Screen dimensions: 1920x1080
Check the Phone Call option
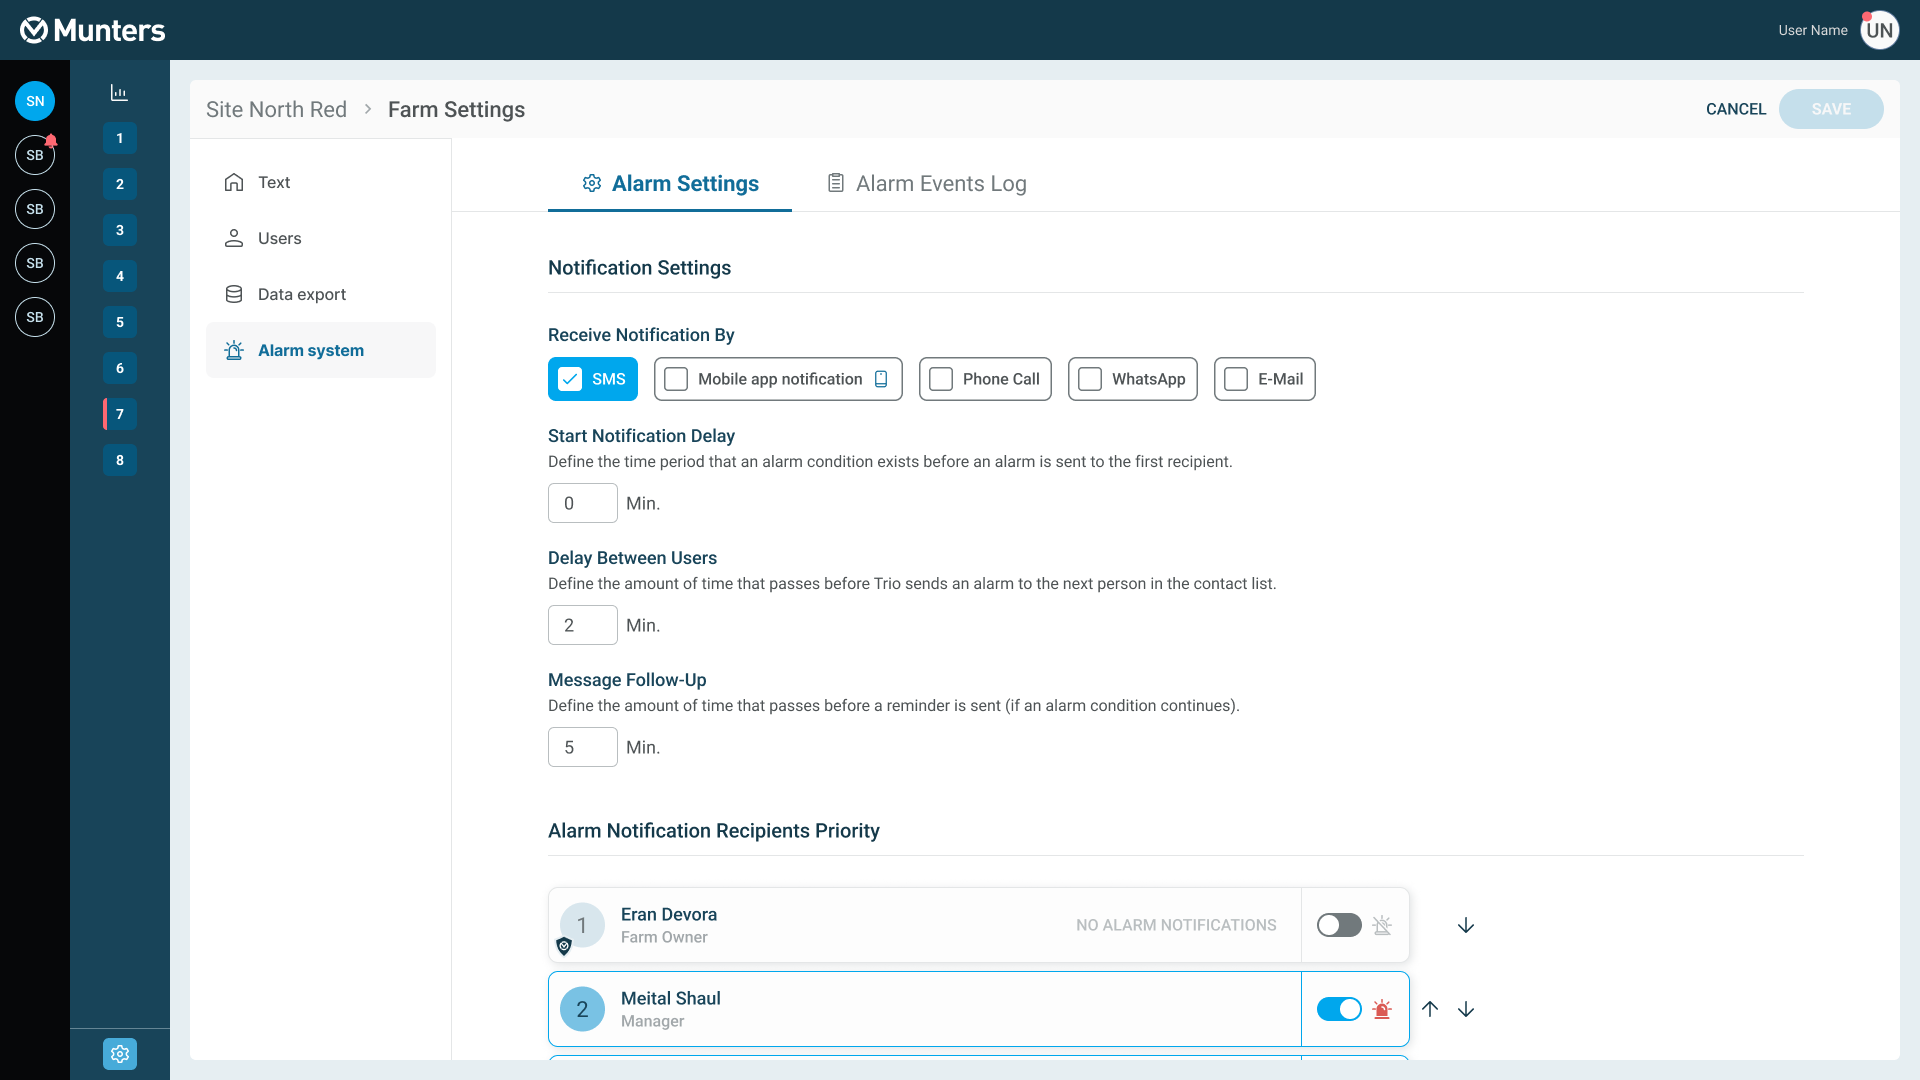coord(941,379)
